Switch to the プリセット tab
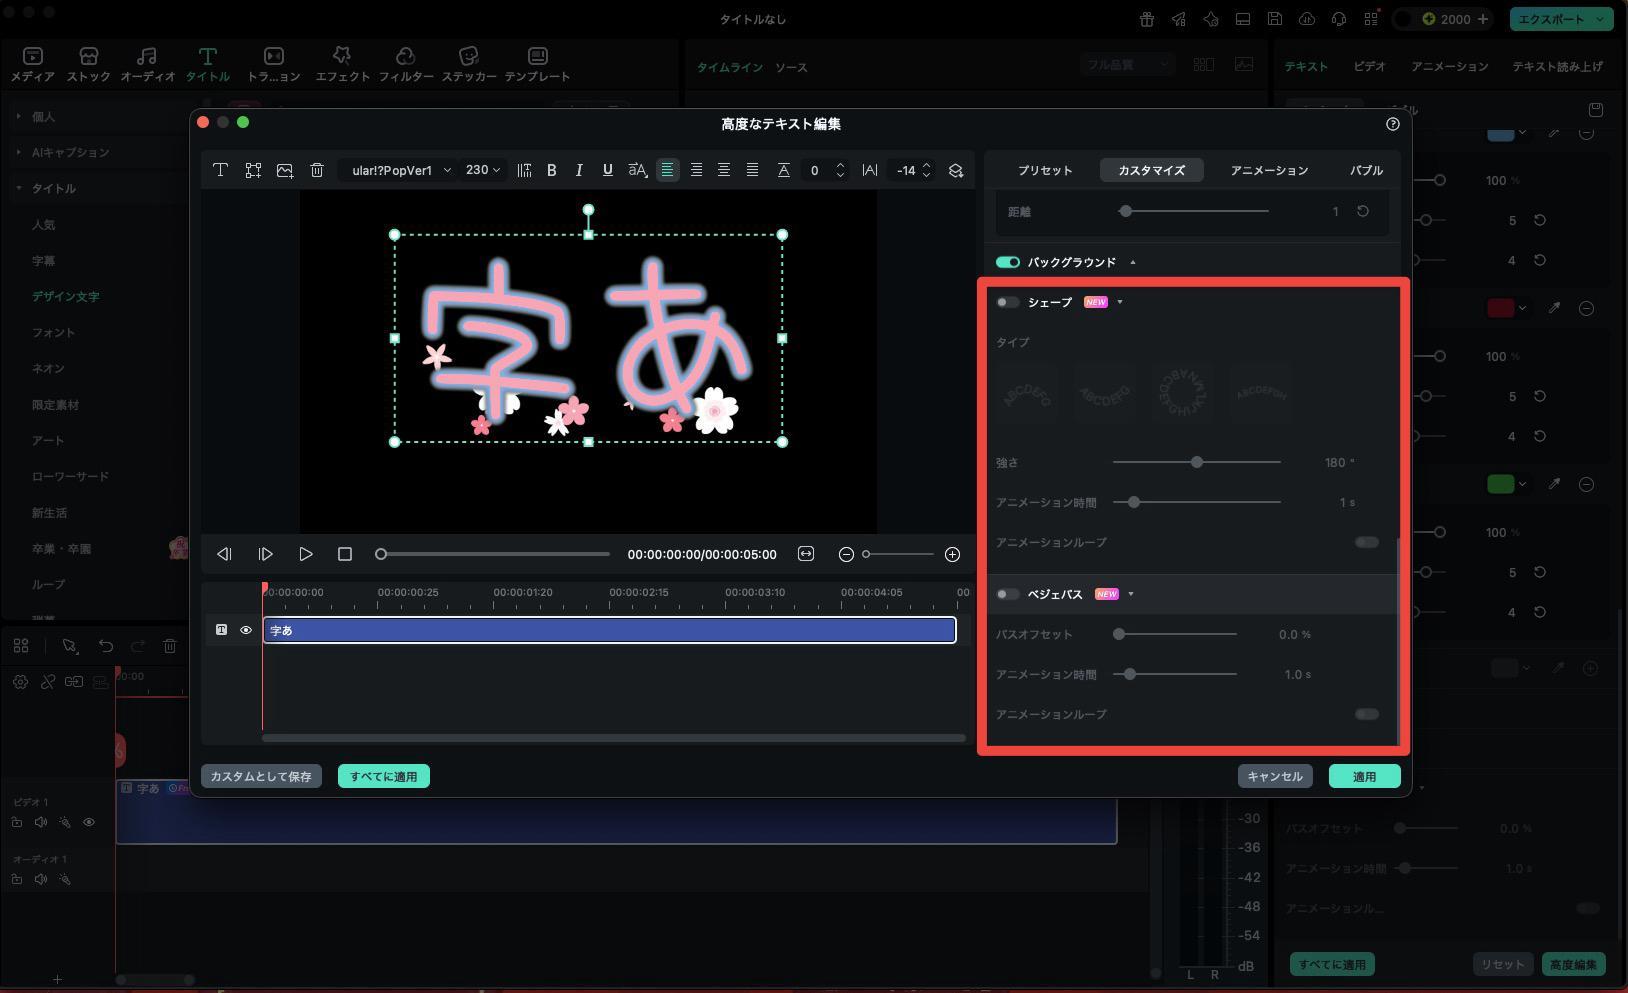The image size is (1628, 993). [x=1044, y=170]
